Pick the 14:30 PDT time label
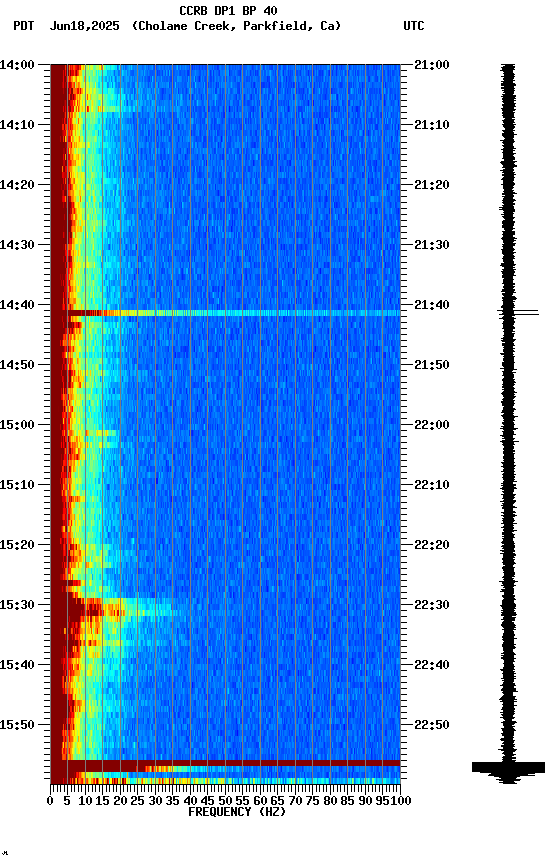552x864 pixels. [17, 245]
